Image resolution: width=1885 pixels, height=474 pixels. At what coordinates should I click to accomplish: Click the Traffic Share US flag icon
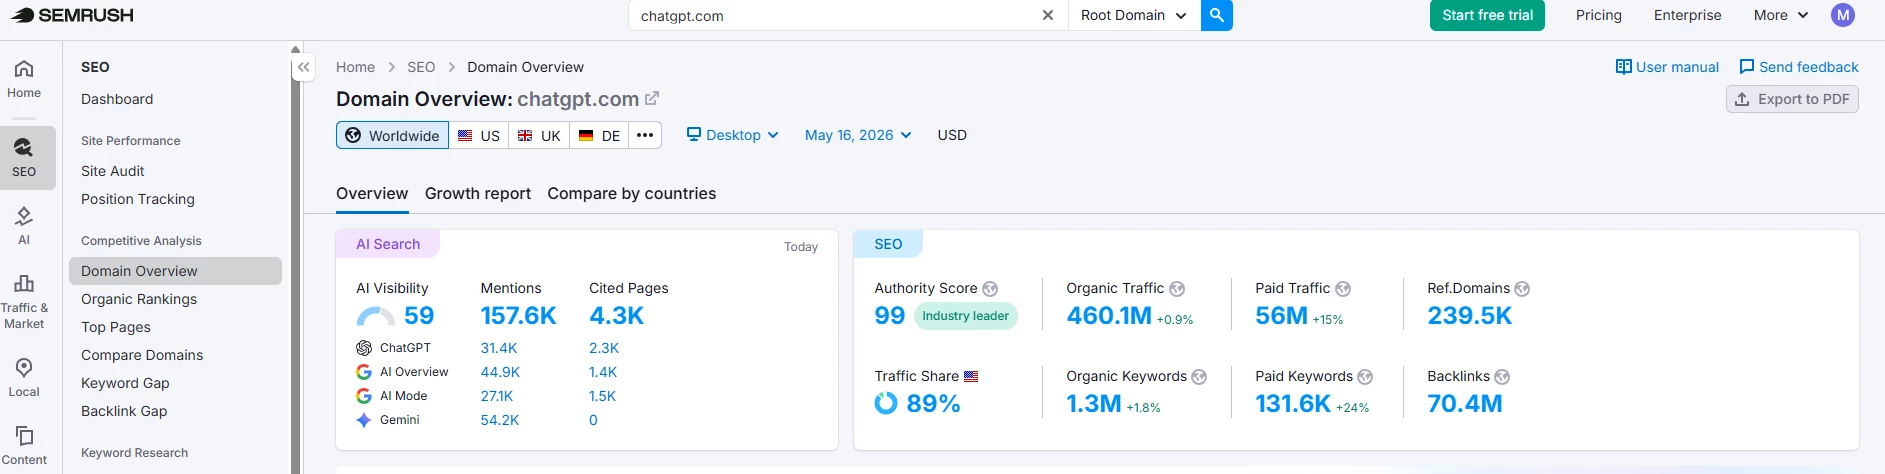(971, 376)
